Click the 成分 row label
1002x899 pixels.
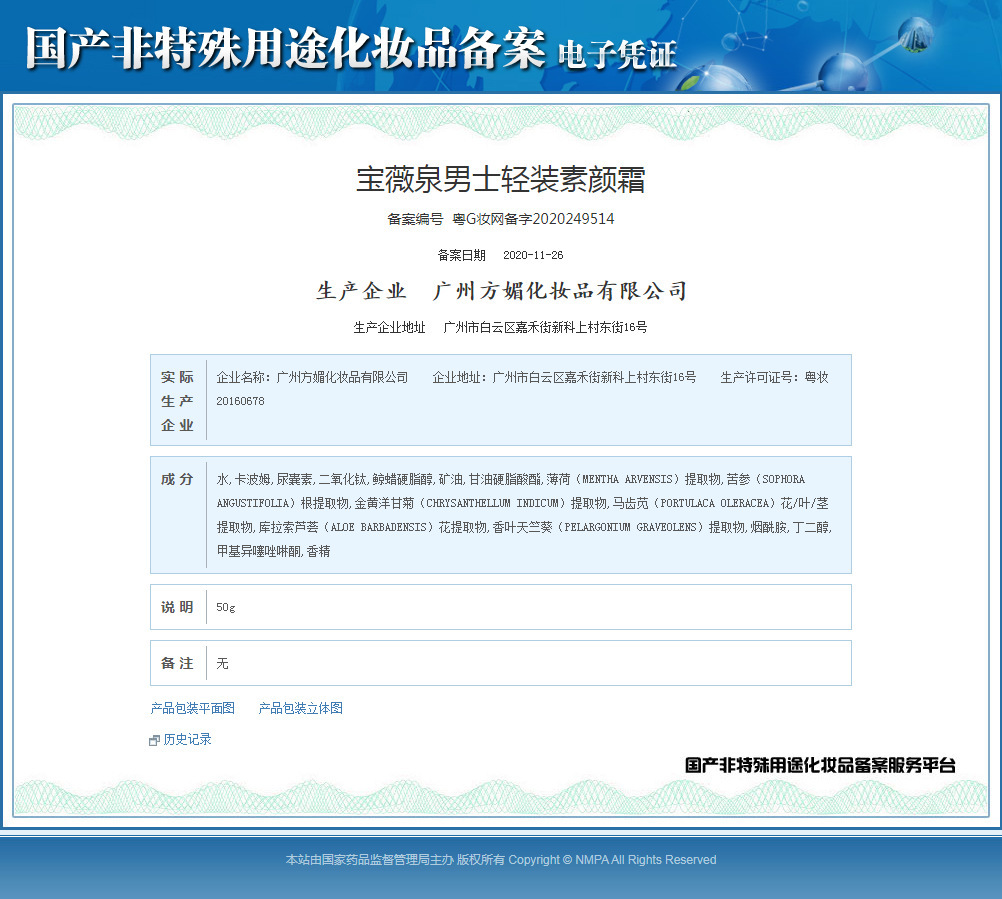click(177, 479)
